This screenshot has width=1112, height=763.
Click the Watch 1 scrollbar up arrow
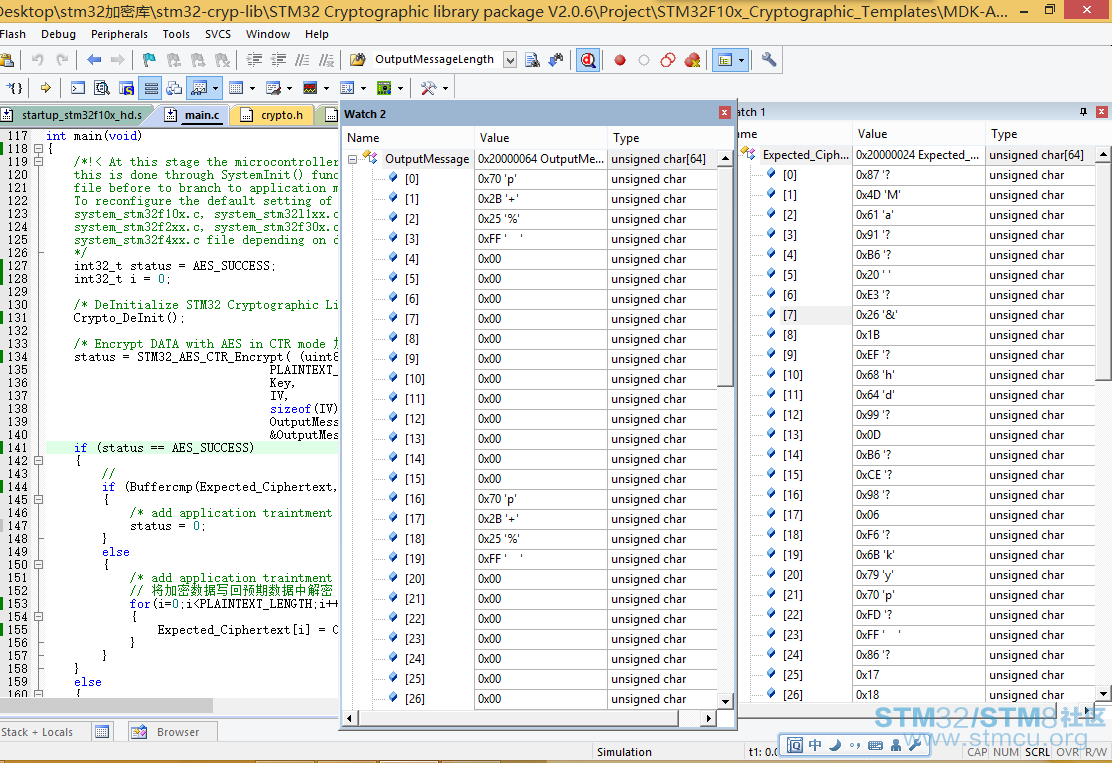pyautogui.click(x=1103, y=154)
